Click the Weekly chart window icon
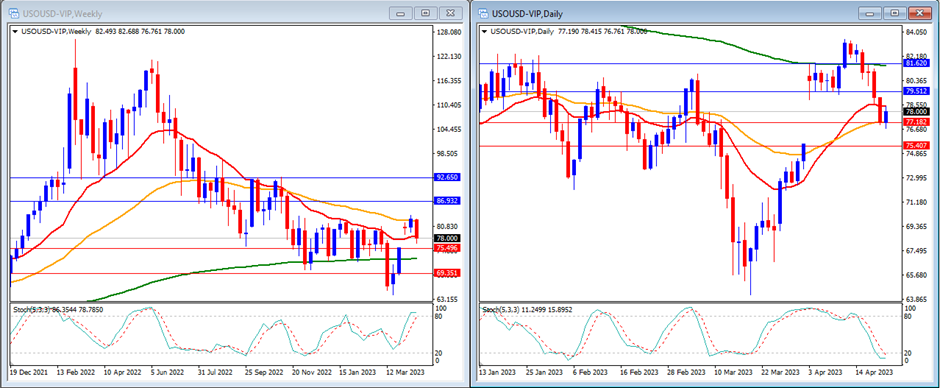 click(13, 13)
